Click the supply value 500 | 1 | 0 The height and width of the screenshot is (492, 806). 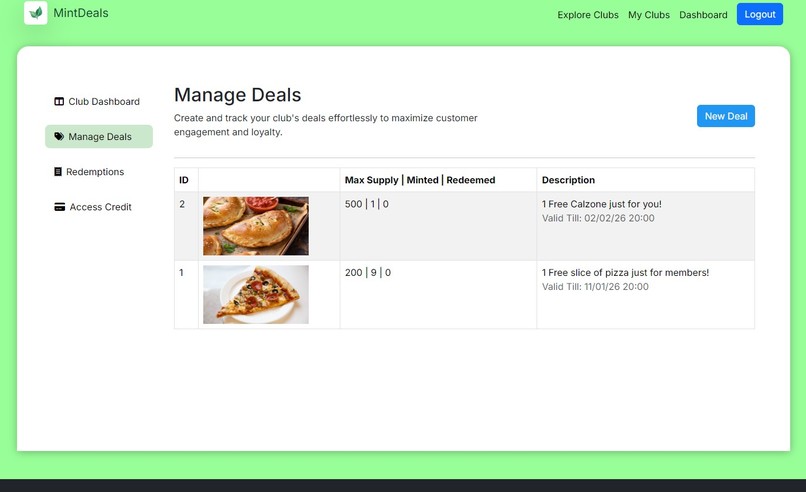367,204
